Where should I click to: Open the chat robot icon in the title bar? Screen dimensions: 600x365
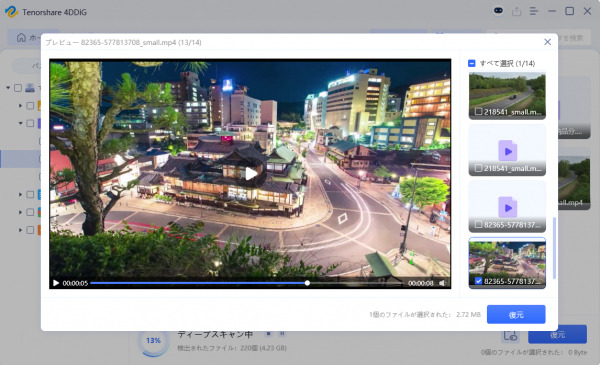click(x=498, y=11)
